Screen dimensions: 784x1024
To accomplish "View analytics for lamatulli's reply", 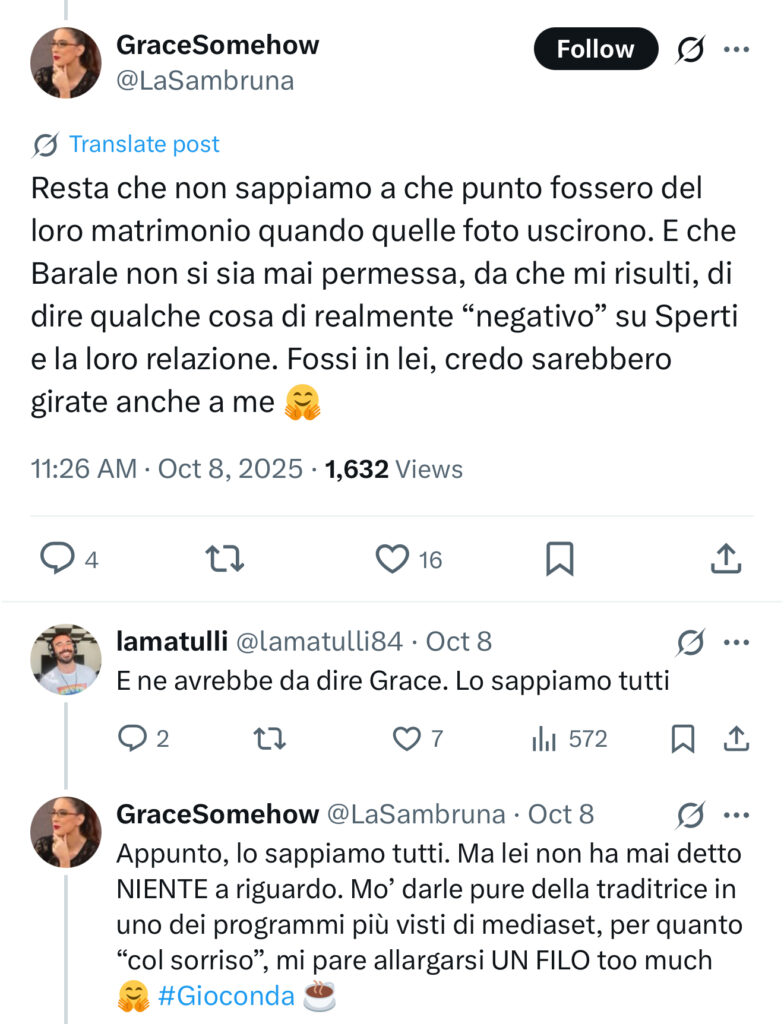I will (545, 739).
